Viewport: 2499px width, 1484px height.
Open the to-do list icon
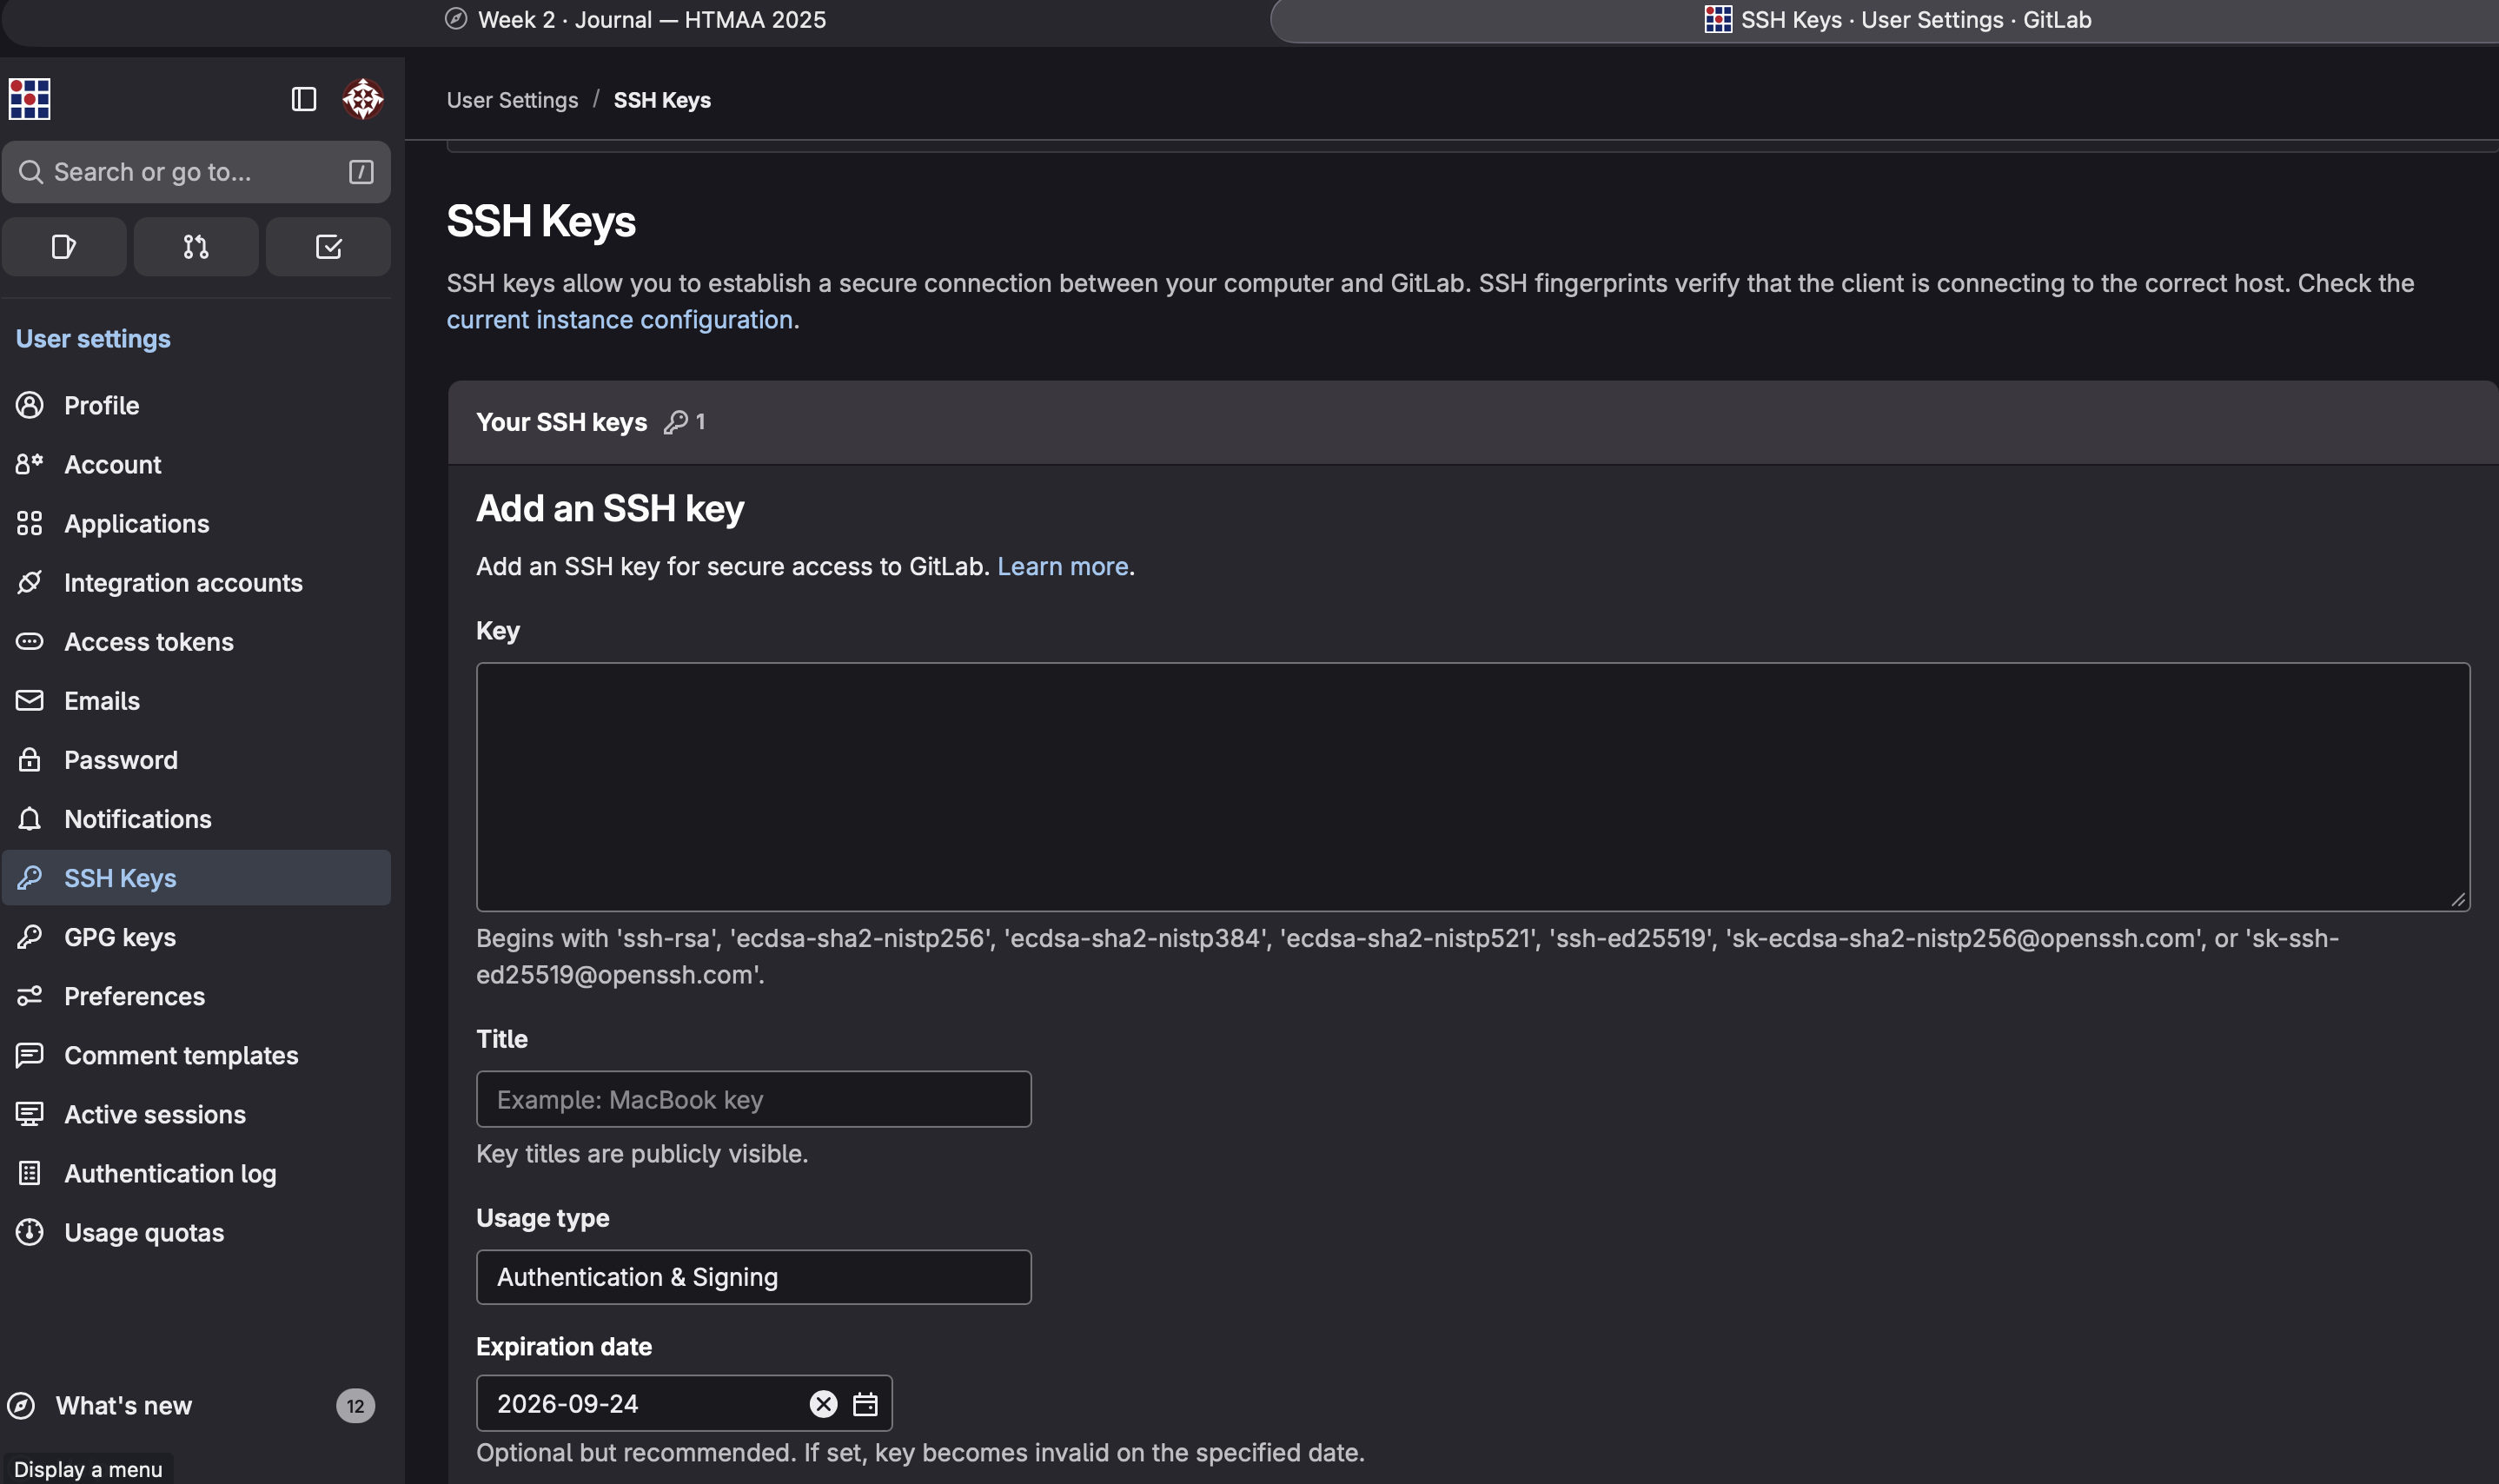click(x=328, y=247)
